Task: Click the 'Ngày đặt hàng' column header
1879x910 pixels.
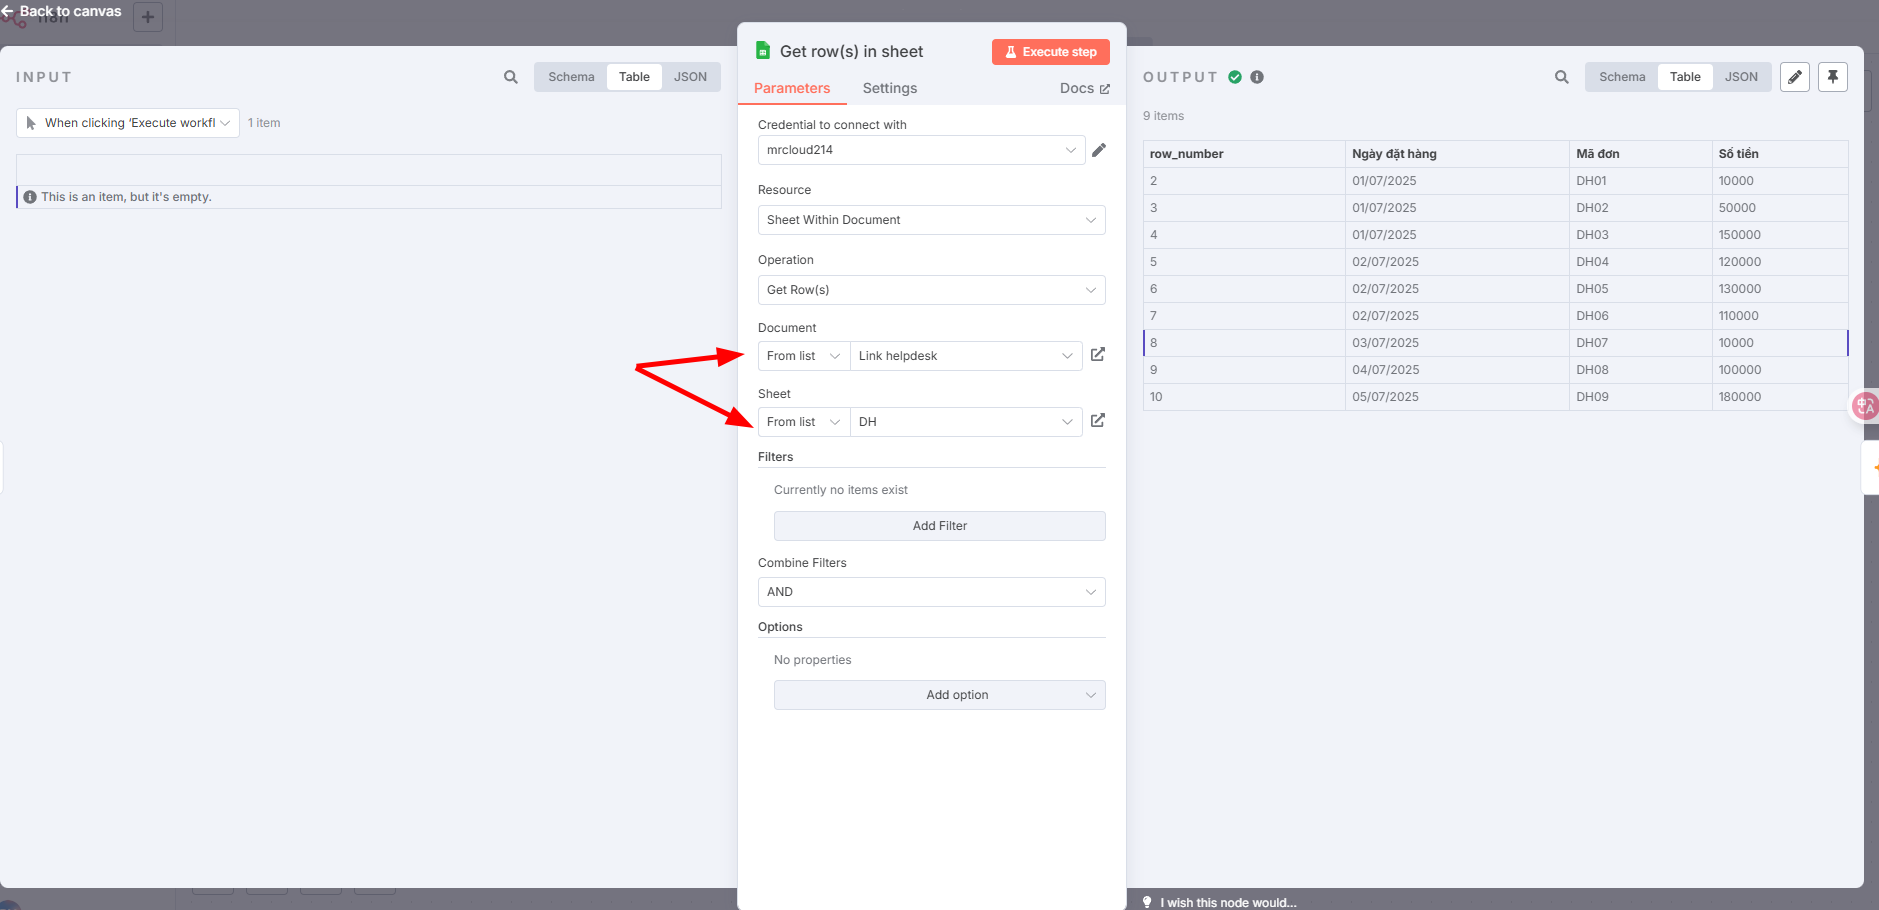Action: coord(1457,154)
